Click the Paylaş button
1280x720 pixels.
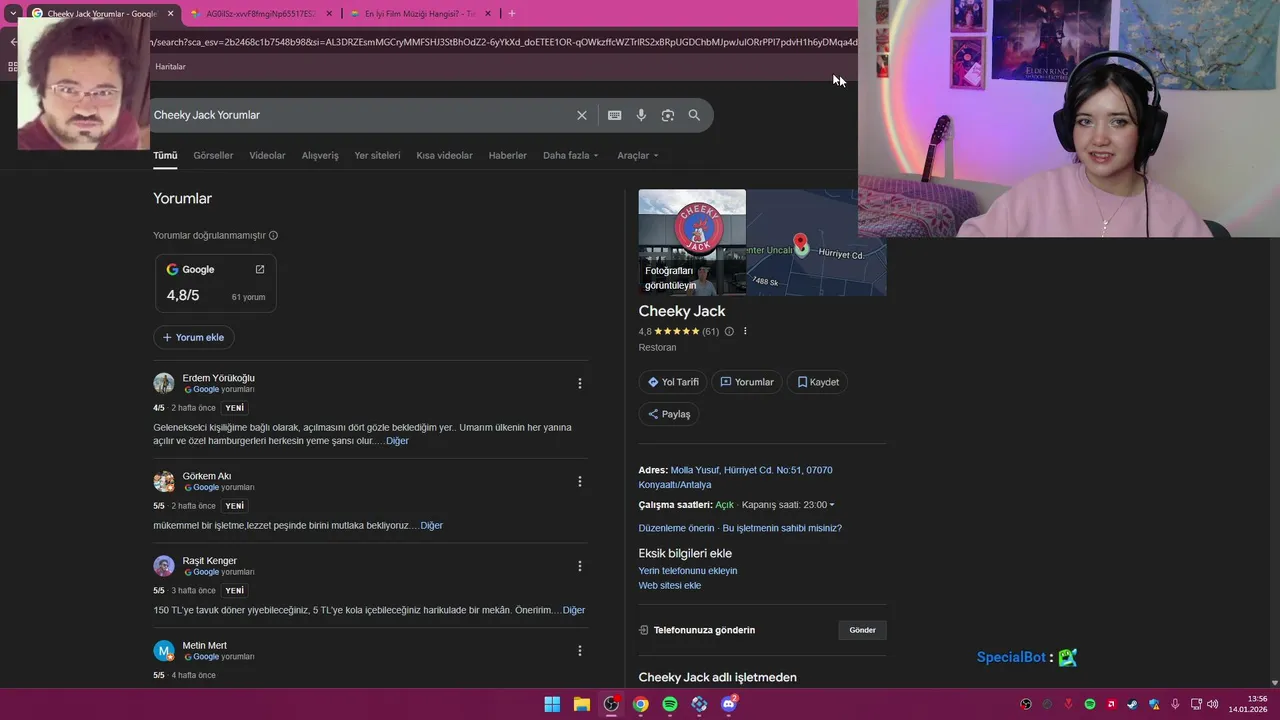[669, 414]
